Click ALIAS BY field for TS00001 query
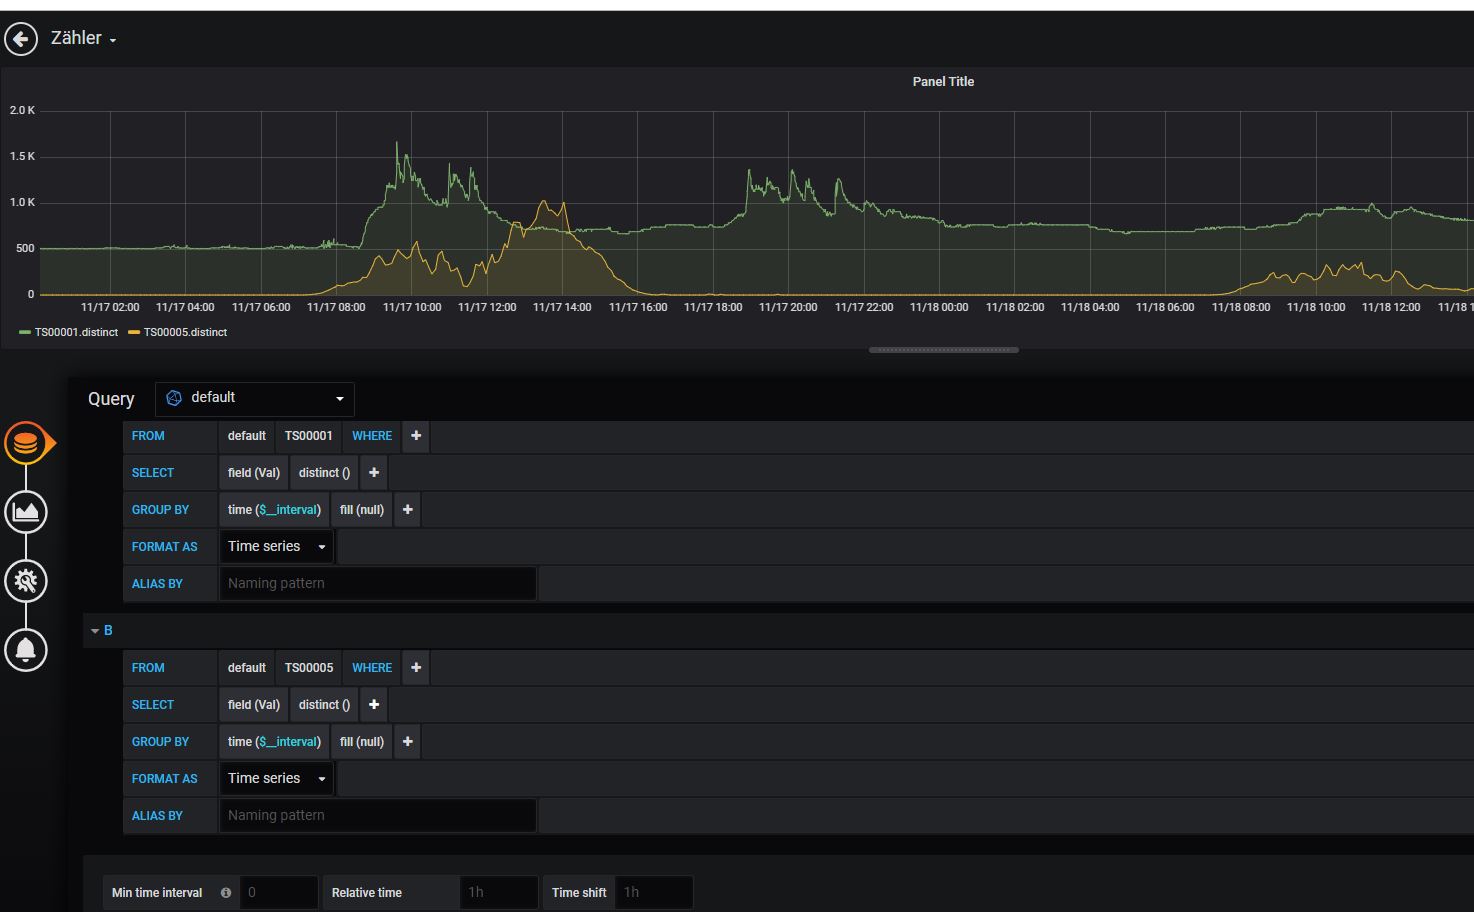This screenshot has height=912, width=1474. [x=378, y=584]
